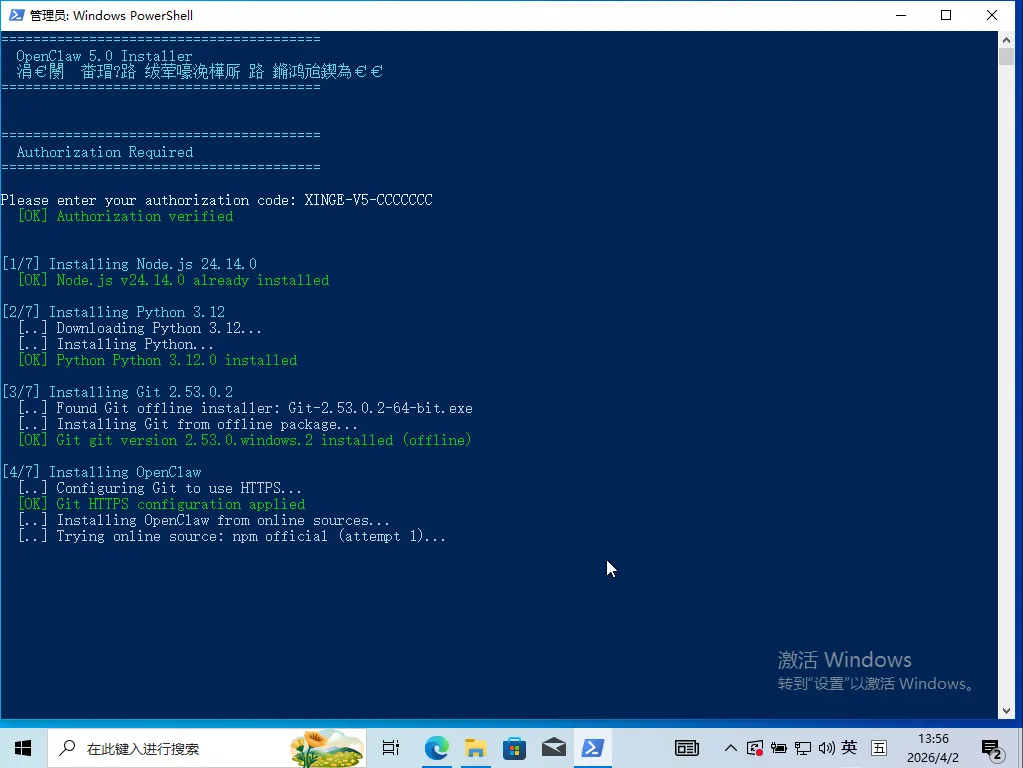Open Task View from the taskbar
Viewport: 1023px width, 768px height.
[391, 748]
